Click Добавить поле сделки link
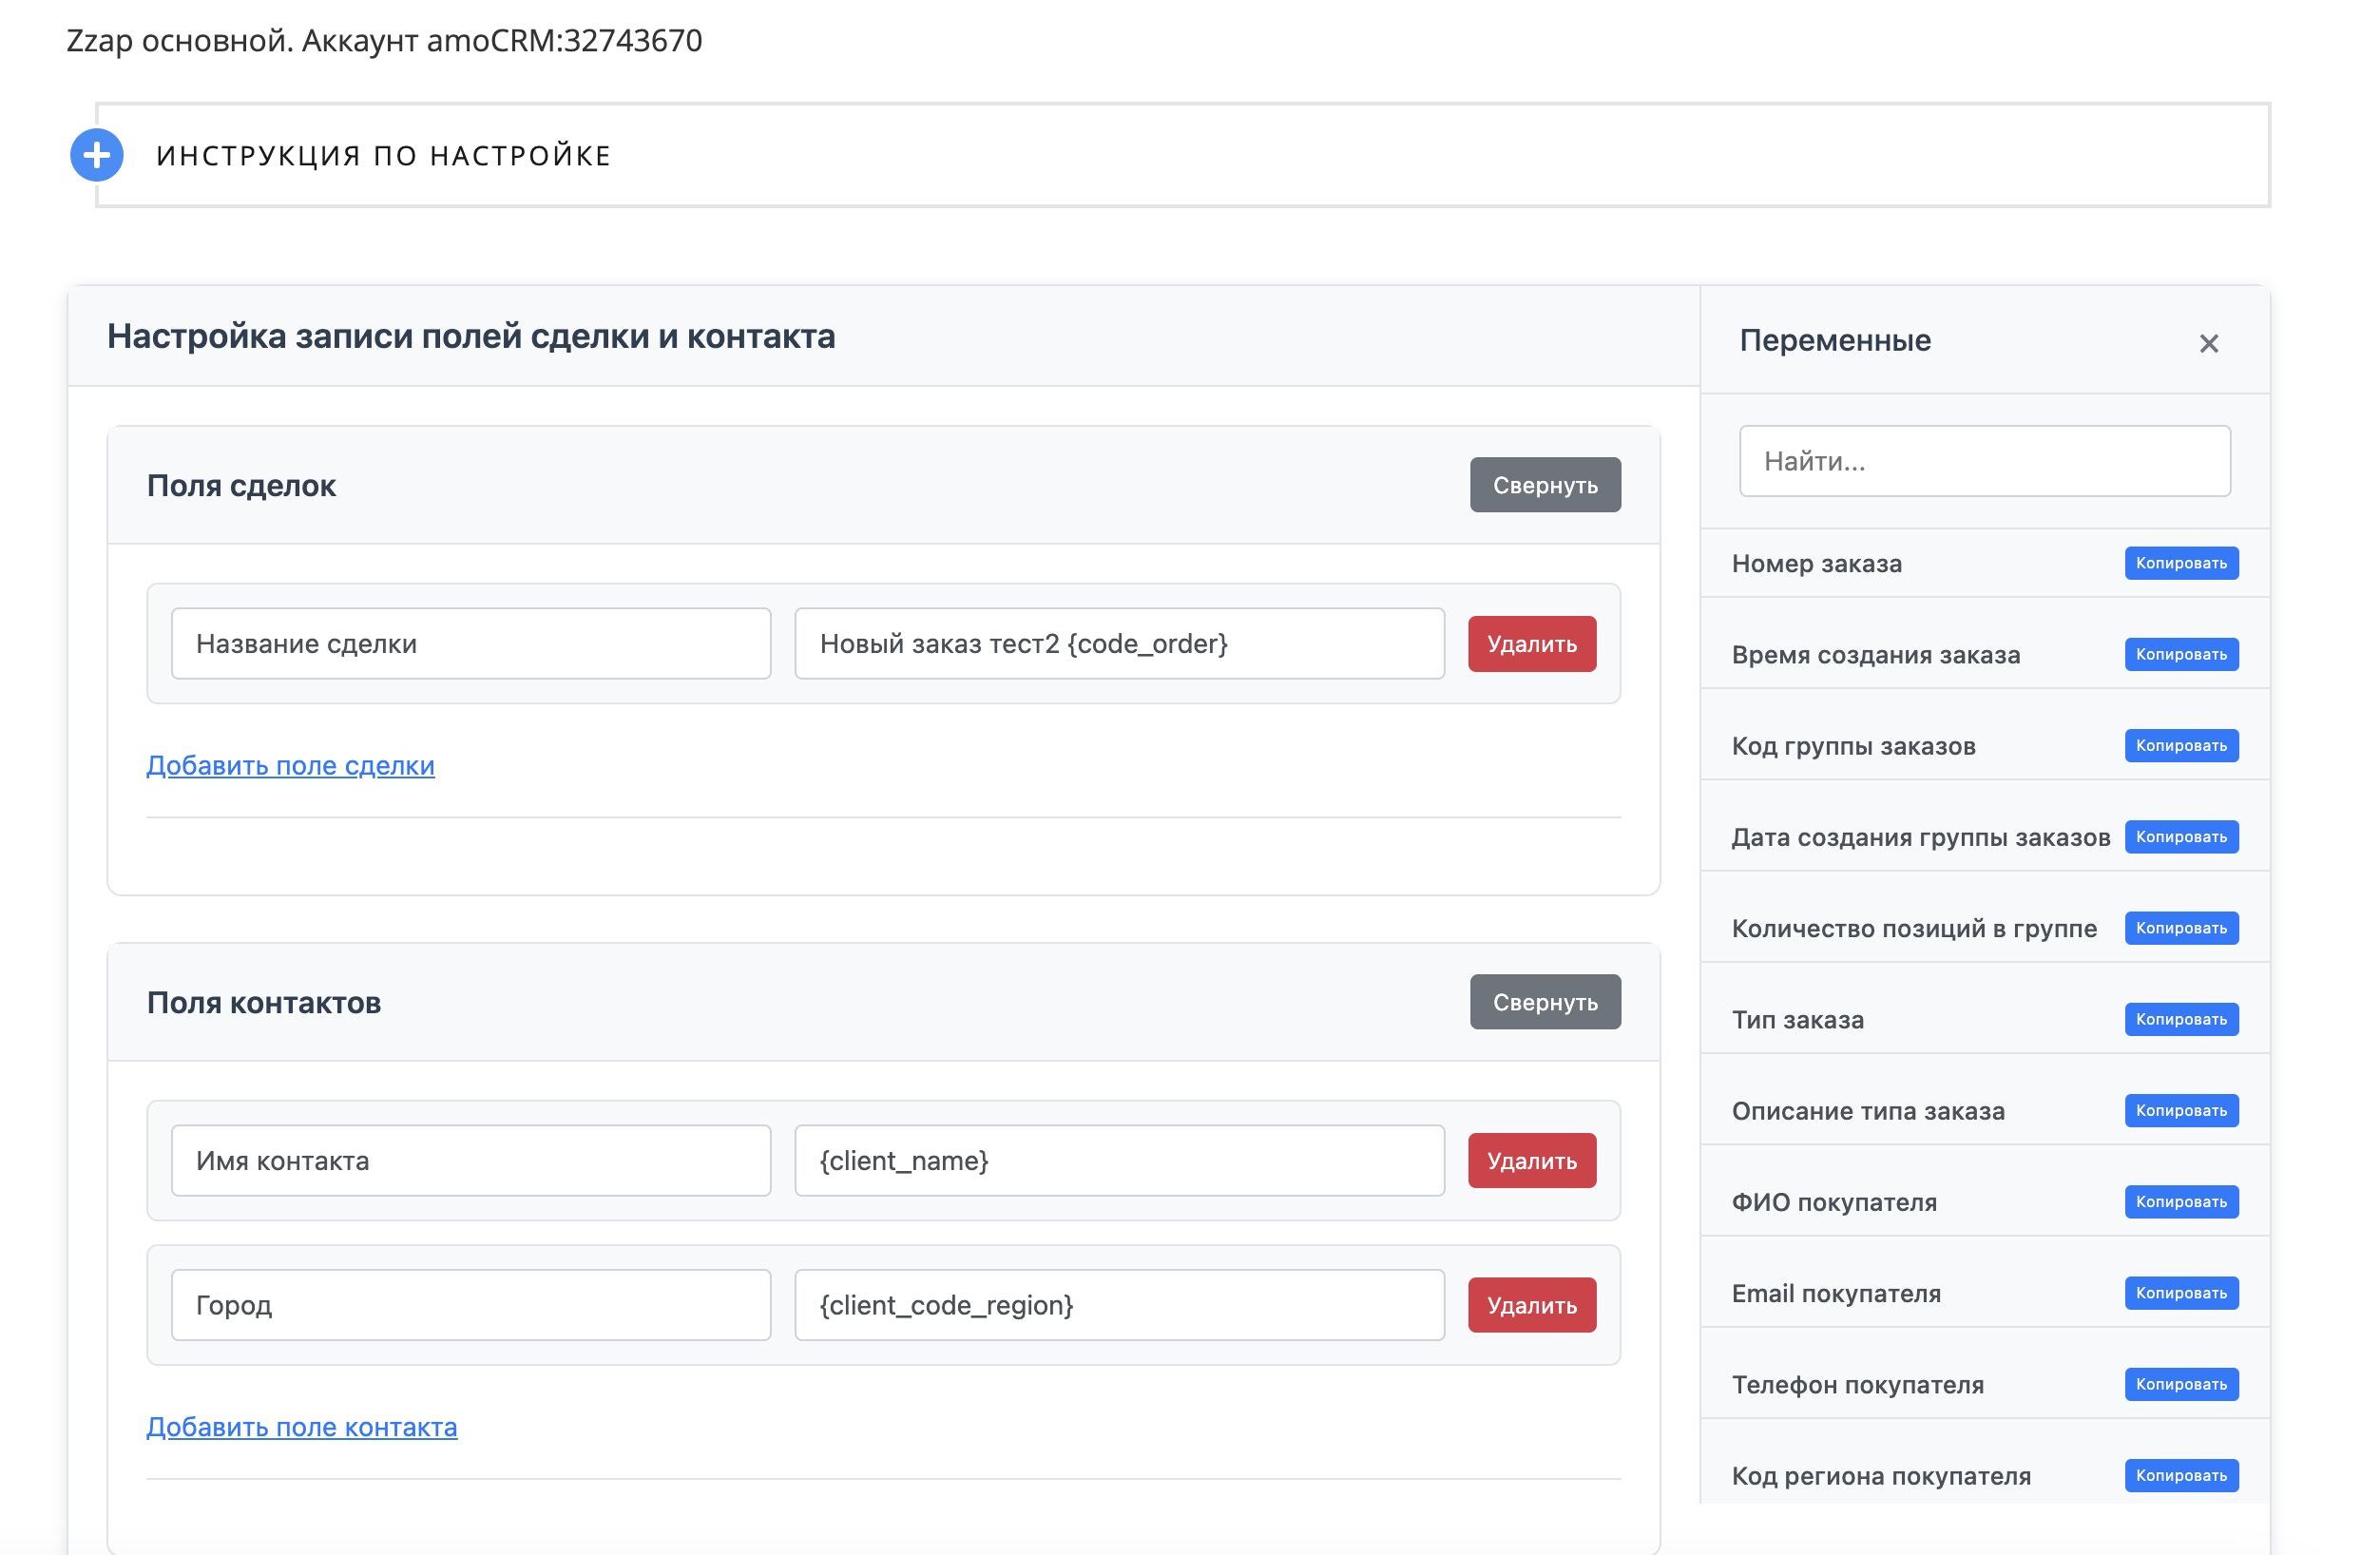2380x1555 pixels. 290,765
